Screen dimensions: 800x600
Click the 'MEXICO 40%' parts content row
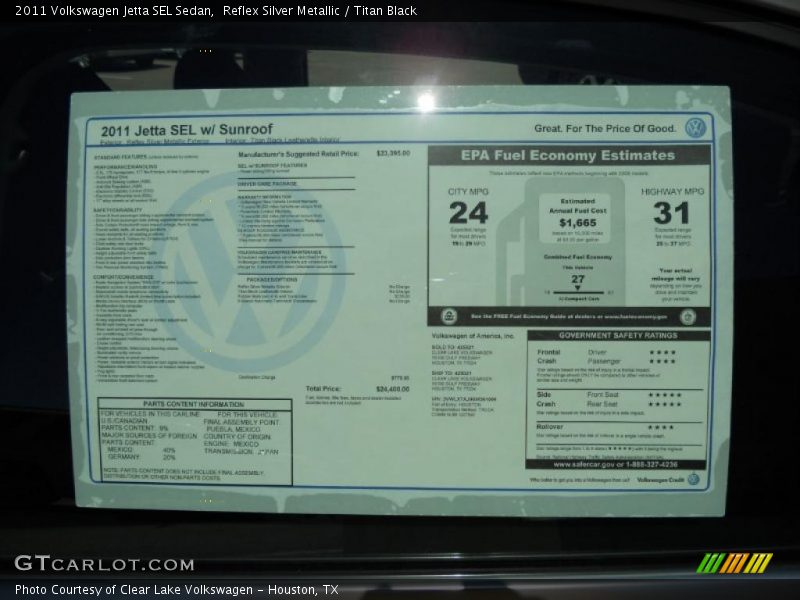[x=141, y=450]
